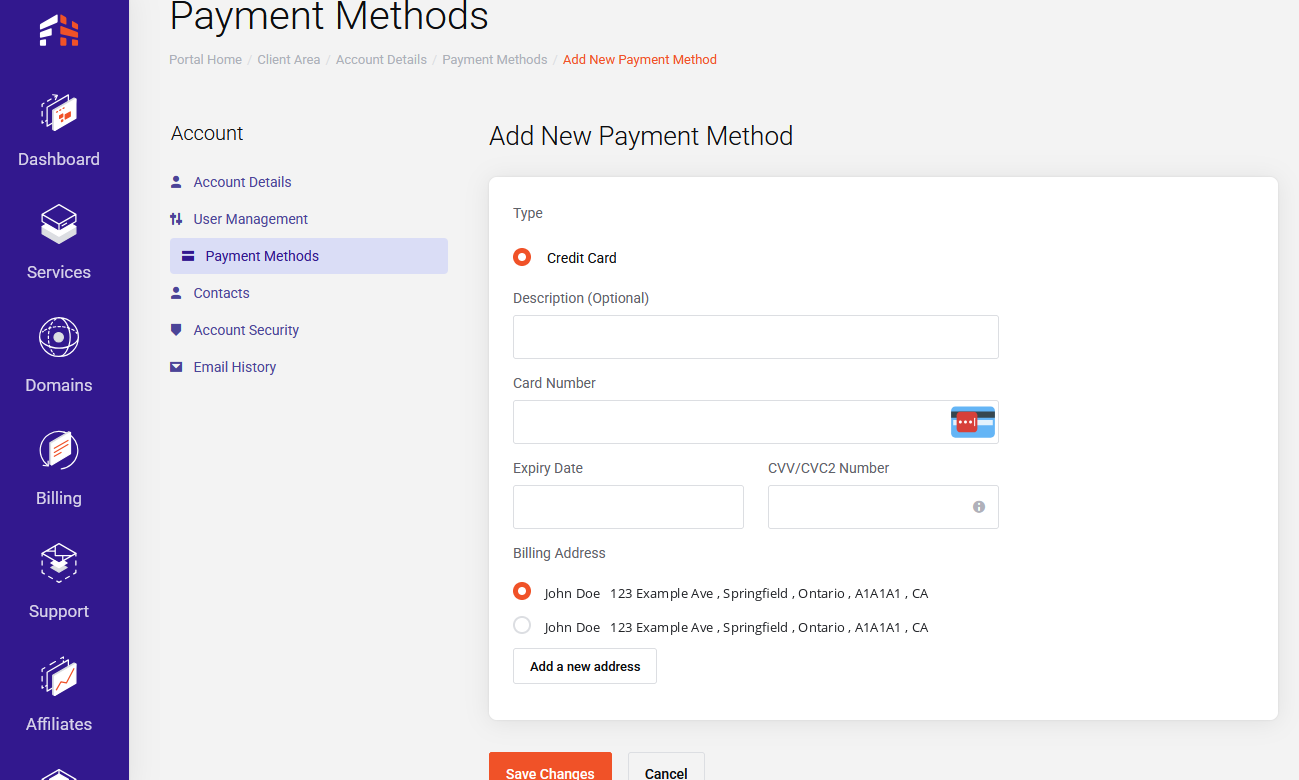
Task: Go to Support in the sidebar
Action: (59, 611)
